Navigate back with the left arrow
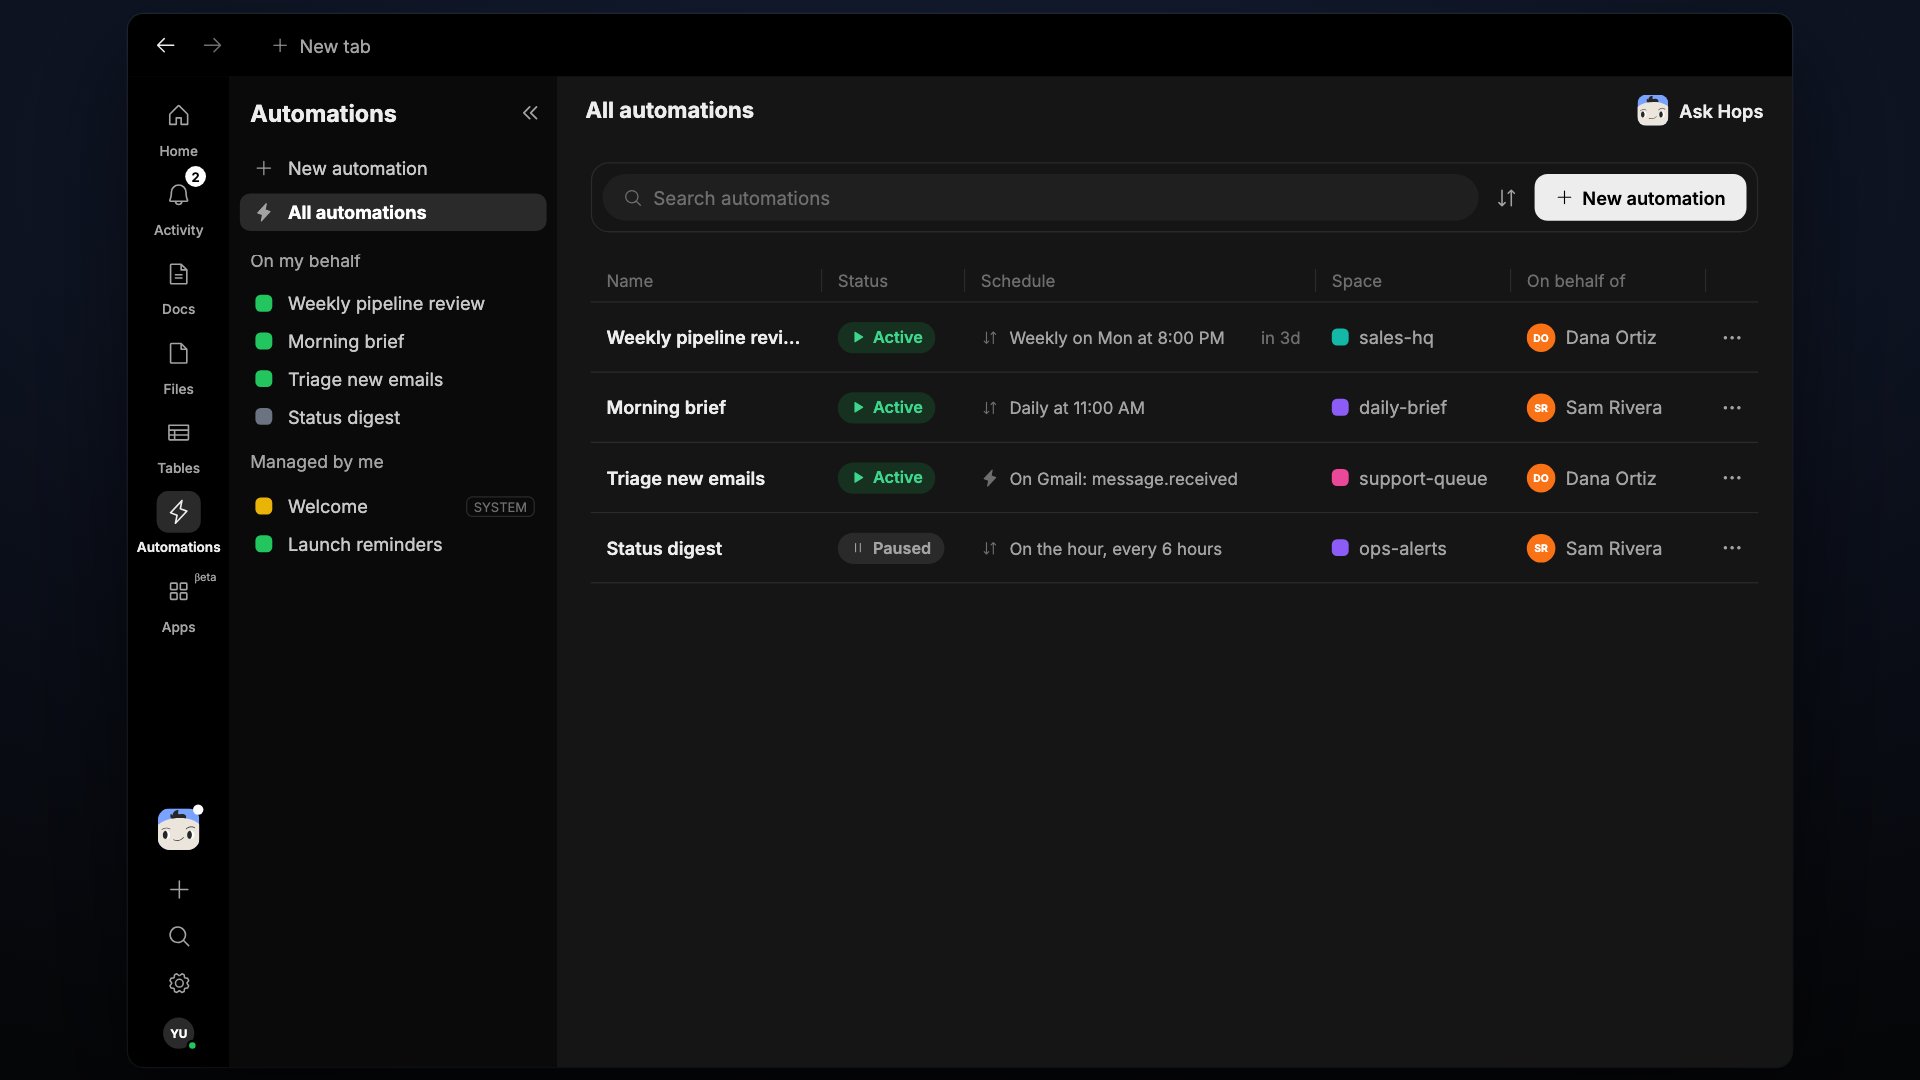The height and width of the screenshot is (1080, 1920). (x=166, y=45)
